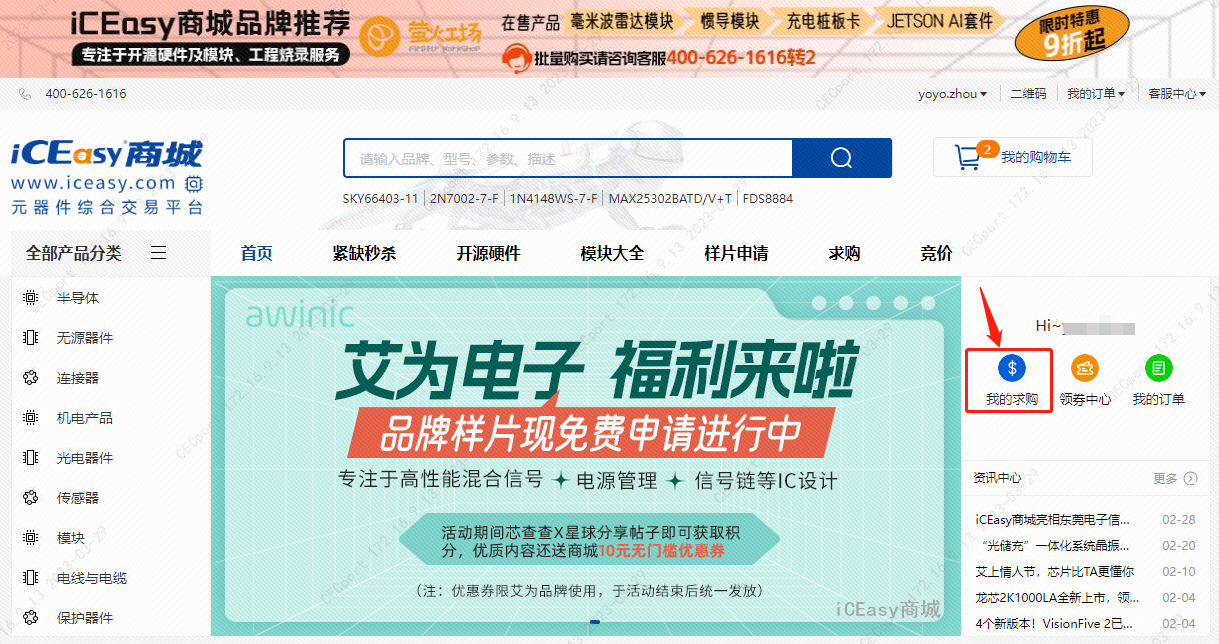Click 充电桩板卡 in top banner
Screen dimensions: 1219x644
(824, 21)
